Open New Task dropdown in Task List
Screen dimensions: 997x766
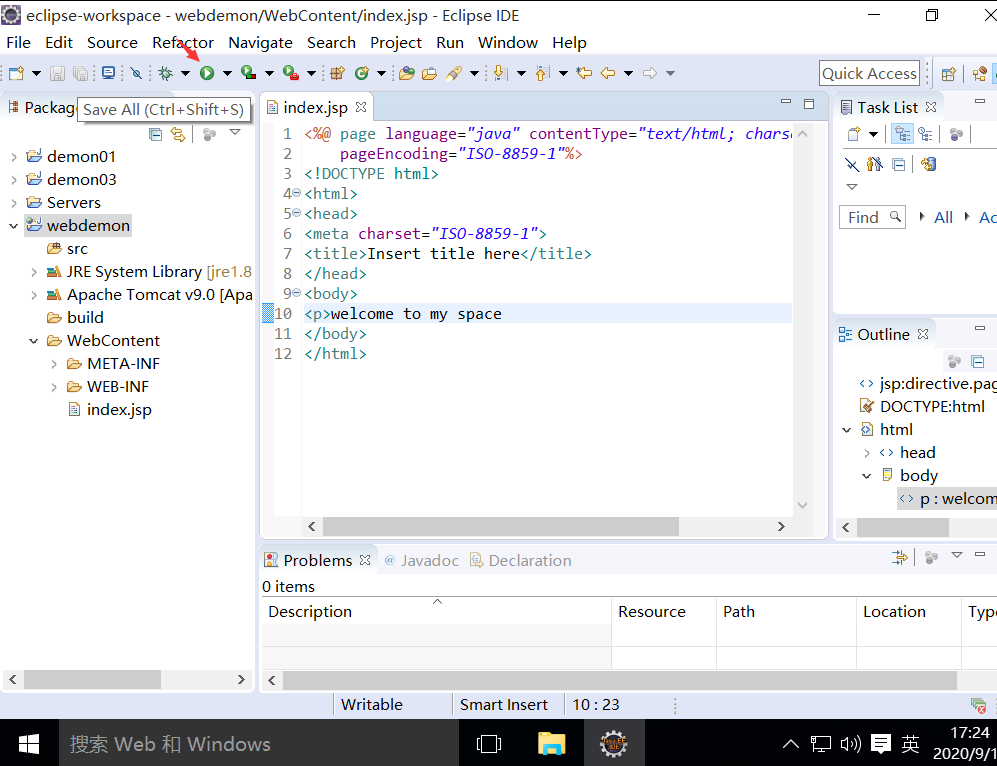[x=874, y=134]
